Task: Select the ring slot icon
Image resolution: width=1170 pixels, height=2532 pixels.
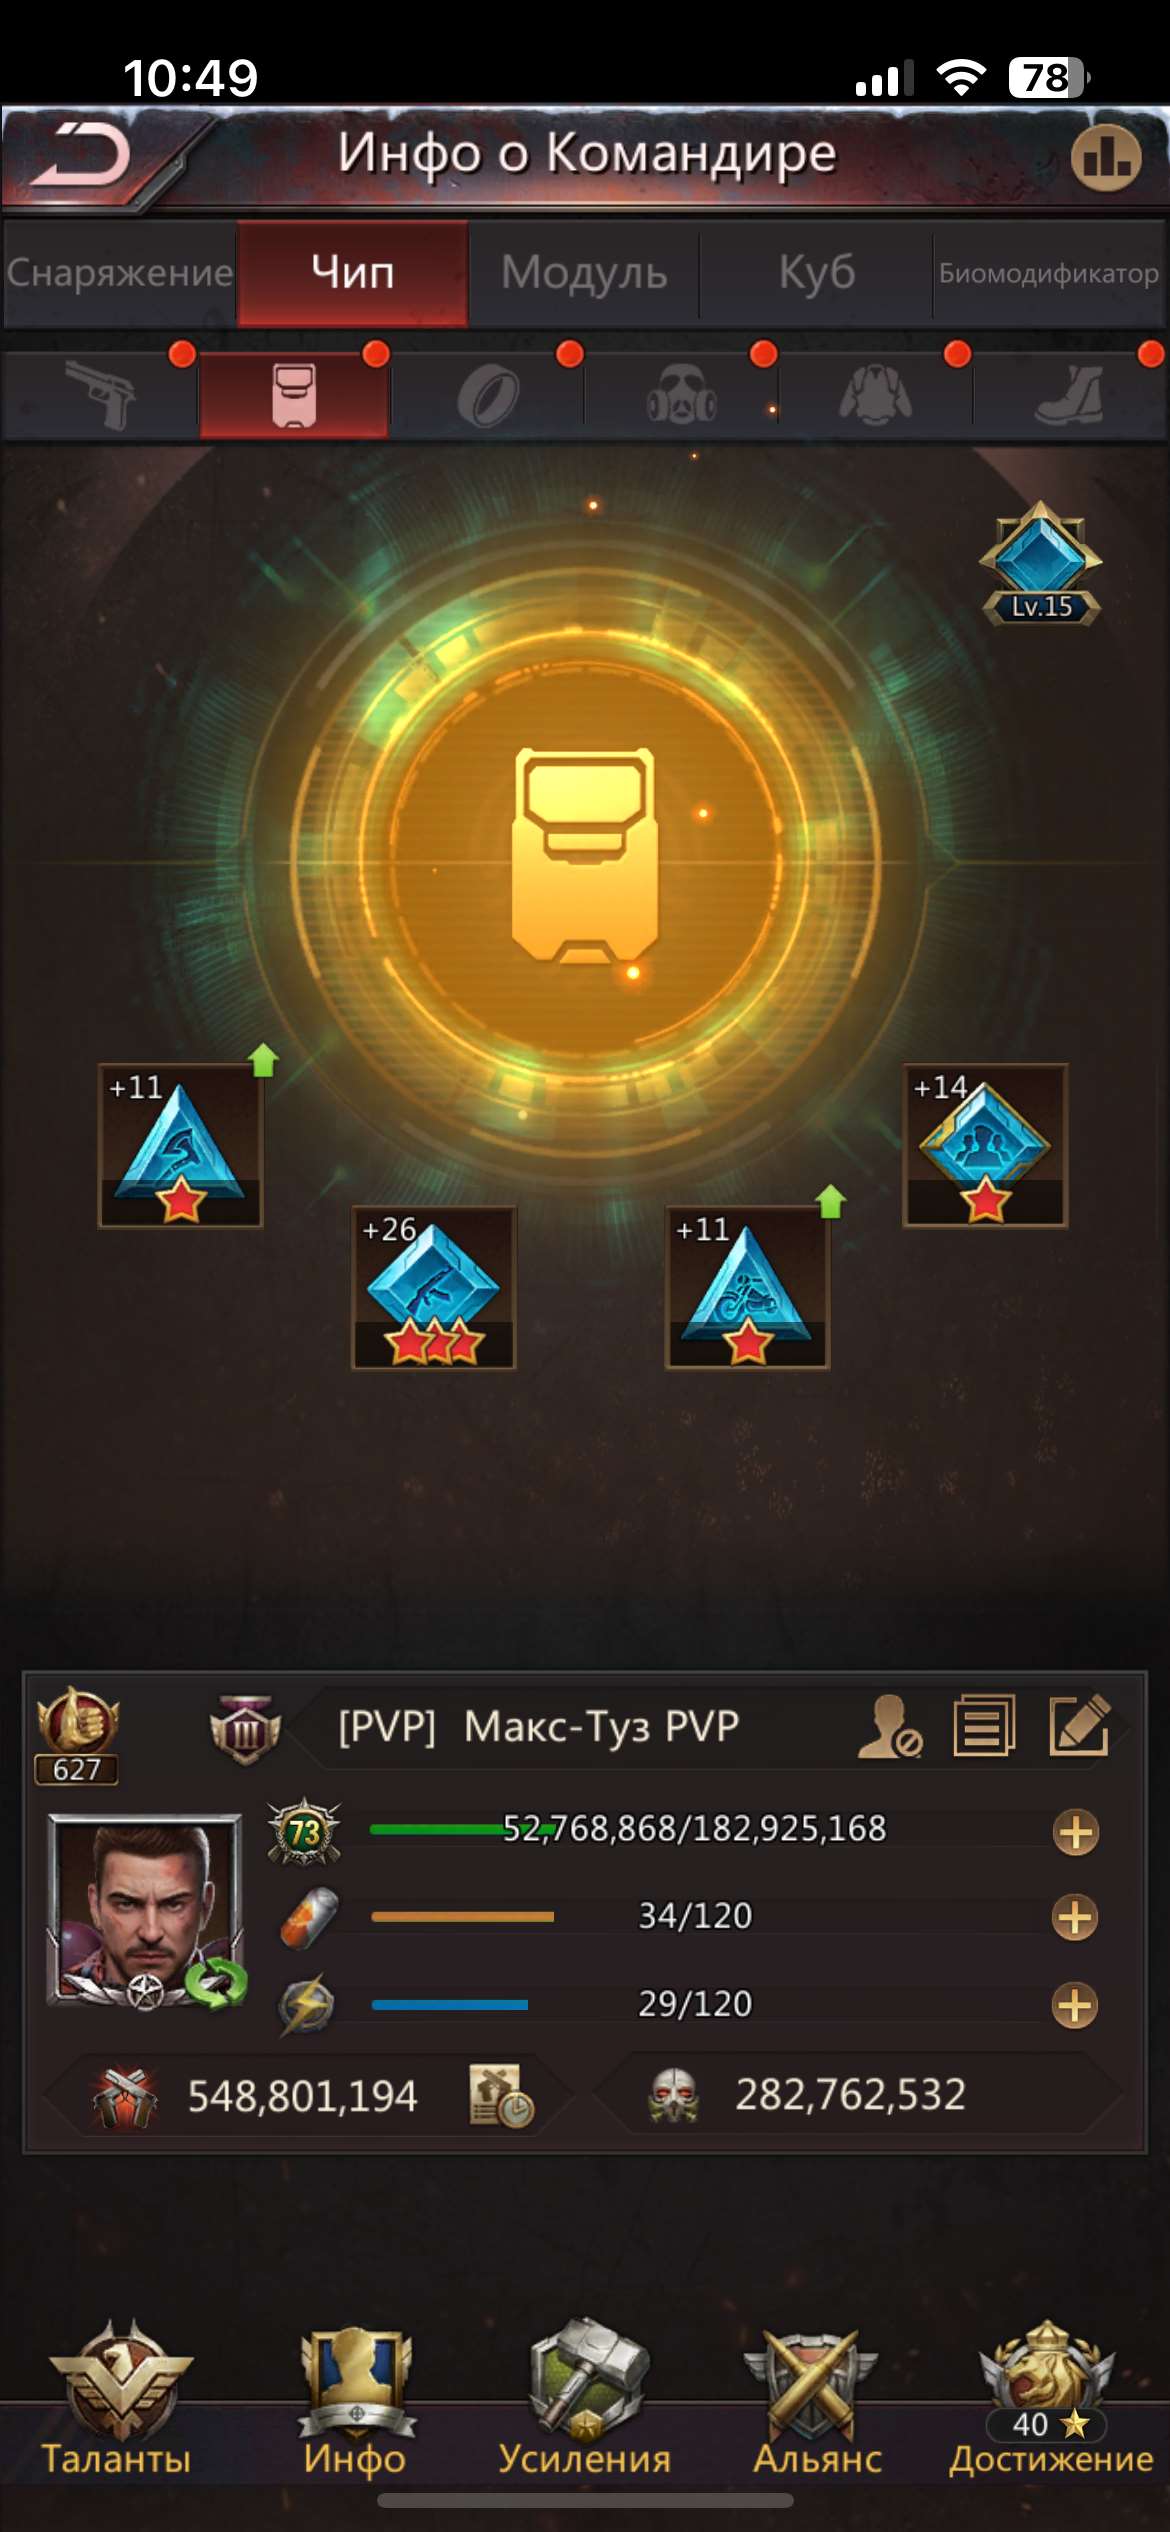Action: [x=488, y=396]
